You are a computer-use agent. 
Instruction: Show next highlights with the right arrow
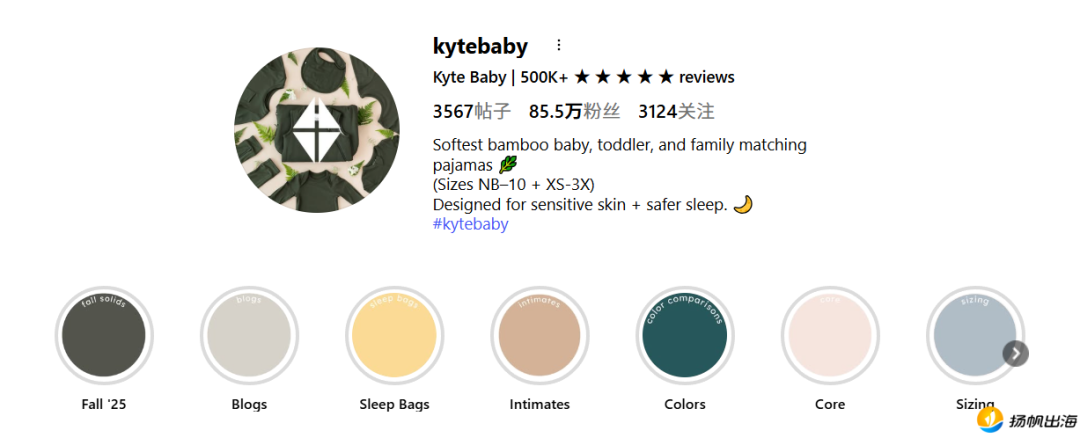[1015, 353]
